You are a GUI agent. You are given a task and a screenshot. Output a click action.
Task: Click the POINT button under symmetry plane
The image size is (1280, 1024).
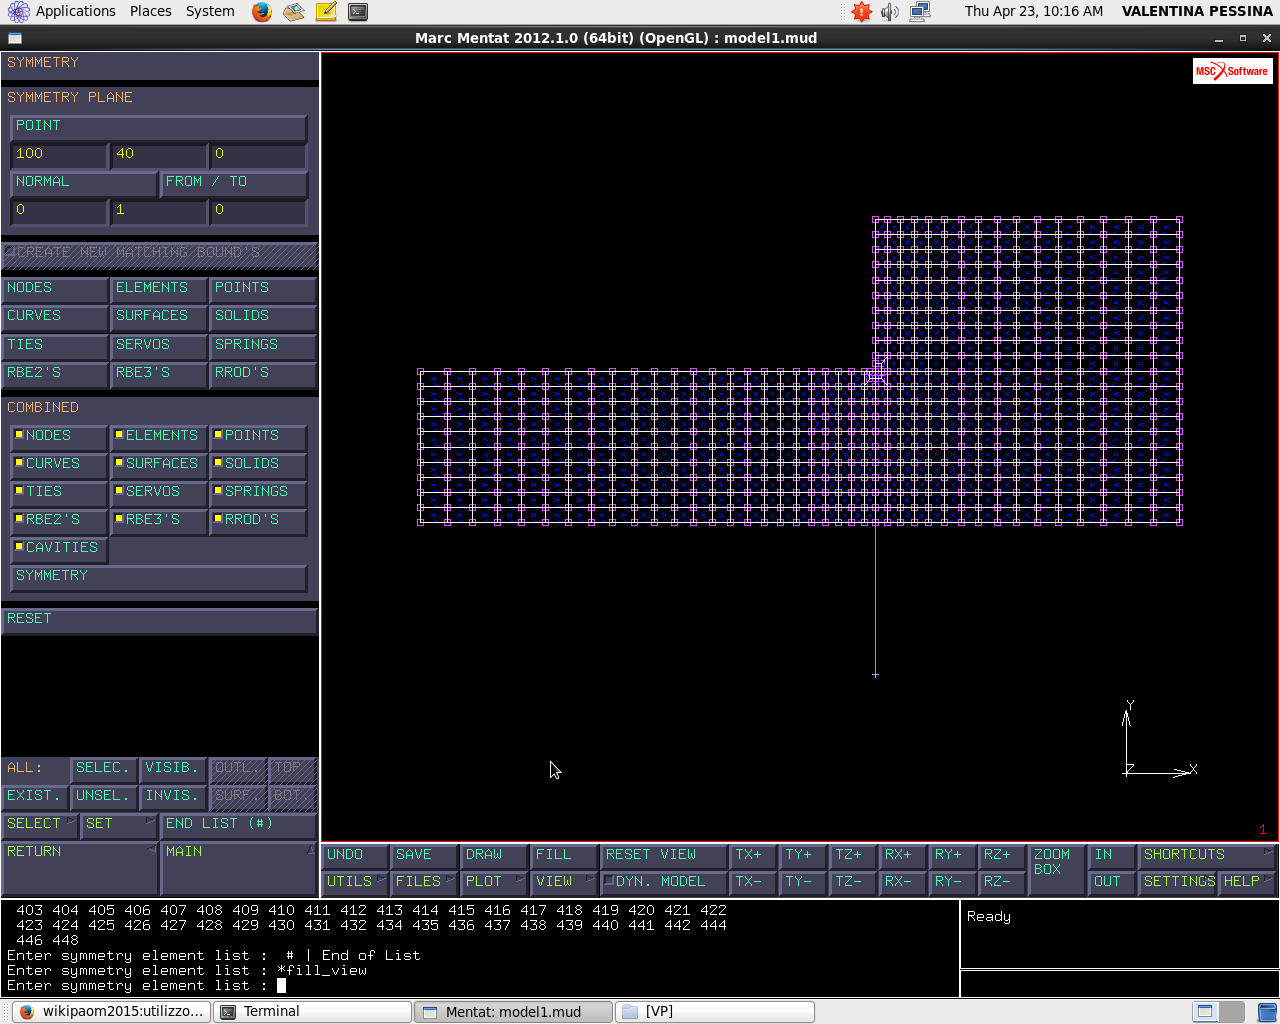pyautogui.click(x=158, y=126)
